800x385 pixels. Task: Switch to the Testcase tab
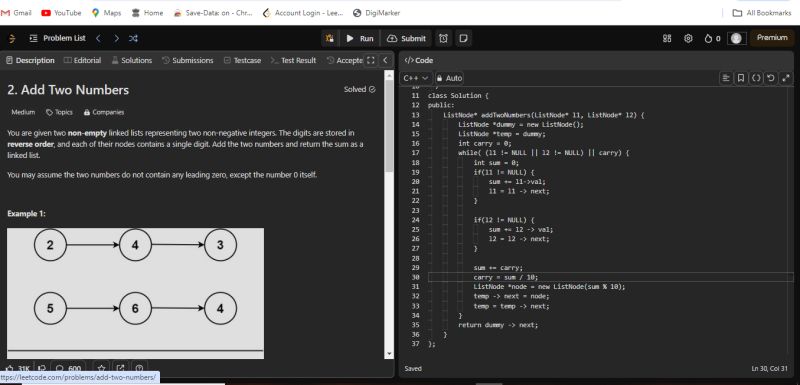click(x=242, y=60)
